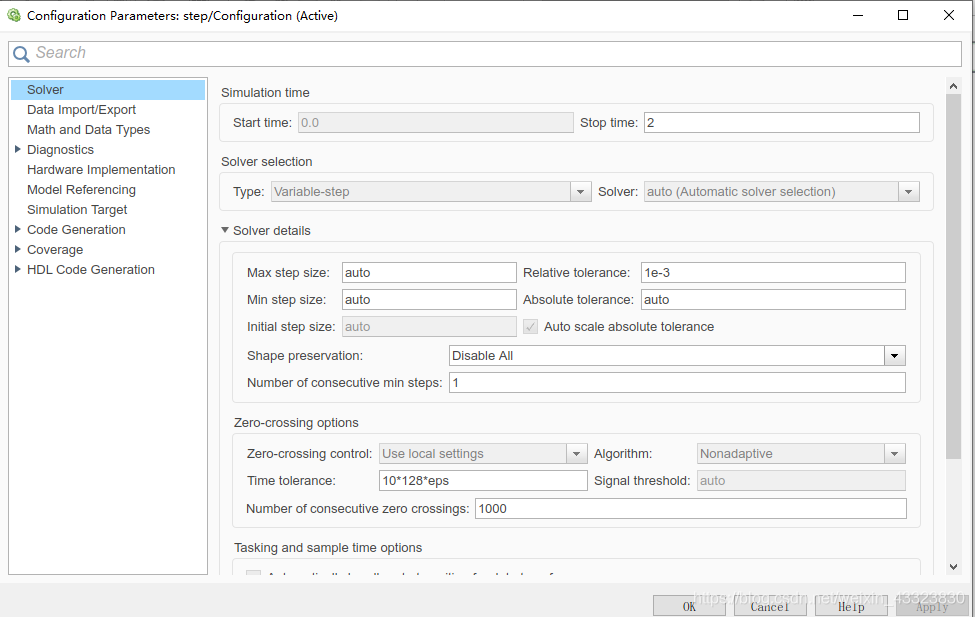The width and height of the screenshot is (975, 617).
Task: Maximize the Configuration Parameters window
Action: (903, 16)
